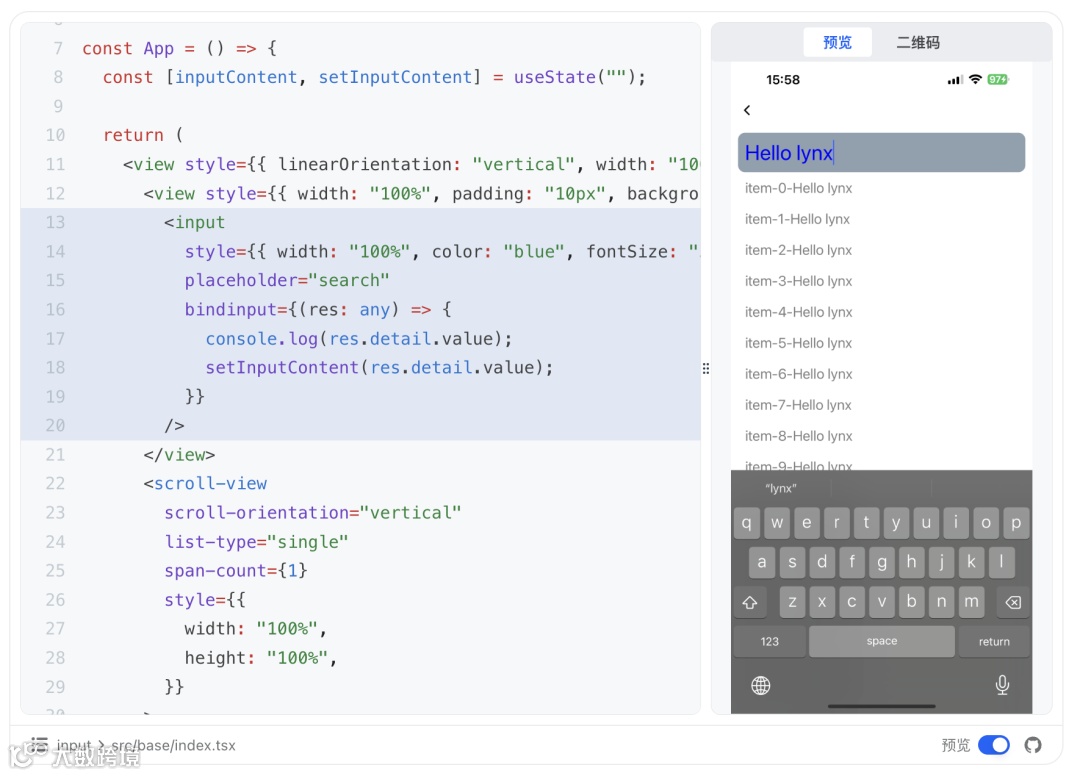Image resolution: width=1080 pixels, height=776 pixels.
Task: Tap the x key
Action: point(822,602)
